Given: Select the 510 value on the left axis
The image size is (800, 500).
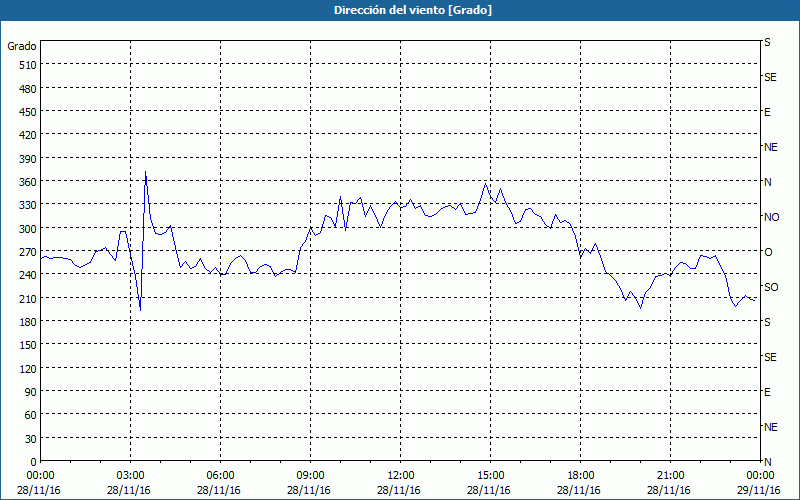Looking at the screenshot, I should pos(28,65).
